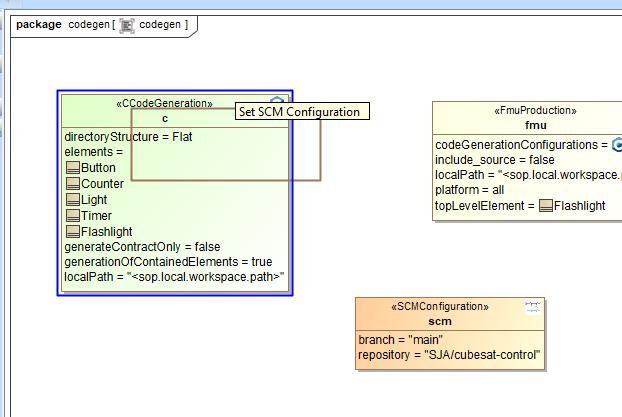Click the codeGenerationConfigurations property in fmu
This screenshot has height=417, width=622.
coord(521,145)
